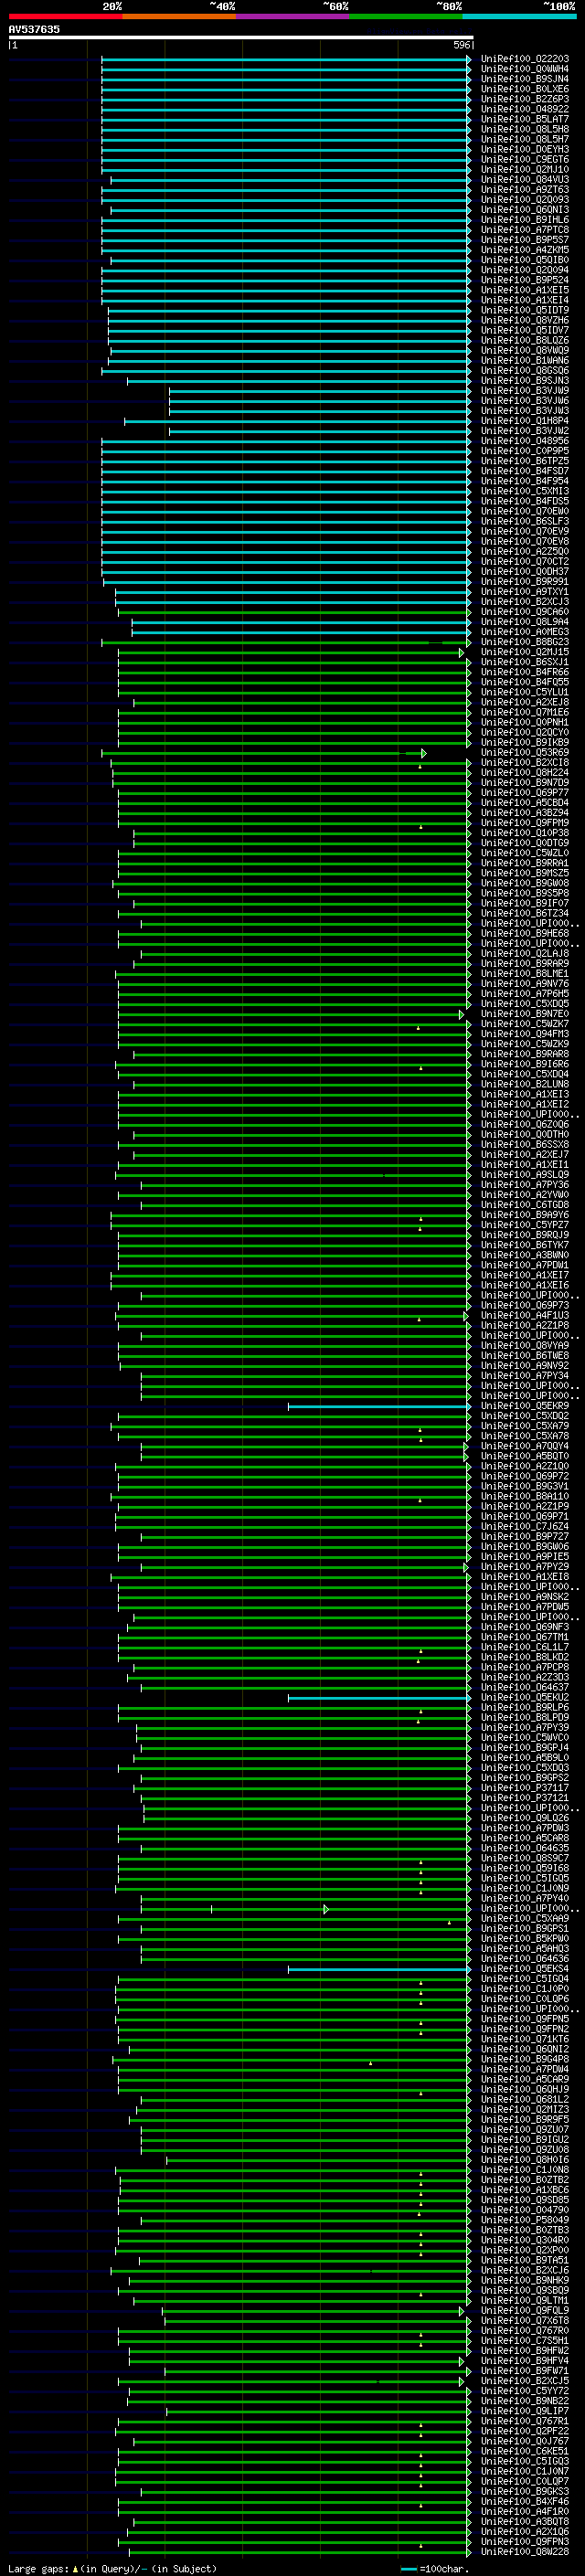Click label UniRef100_B3VJW9

click(x=524, y=391)
